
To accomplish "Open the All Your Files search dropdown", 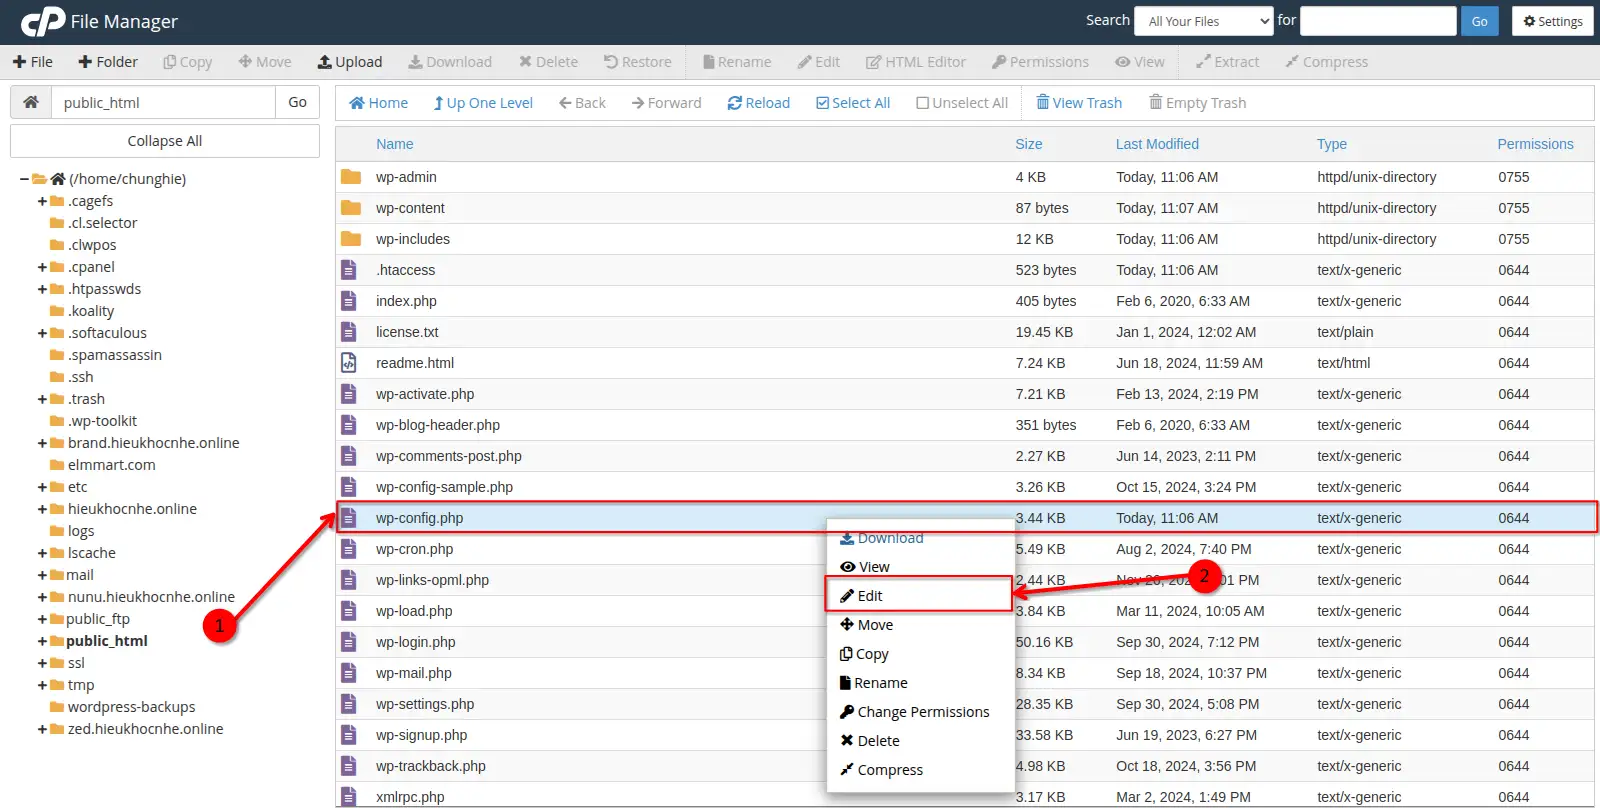I will tap(1204, 21).
